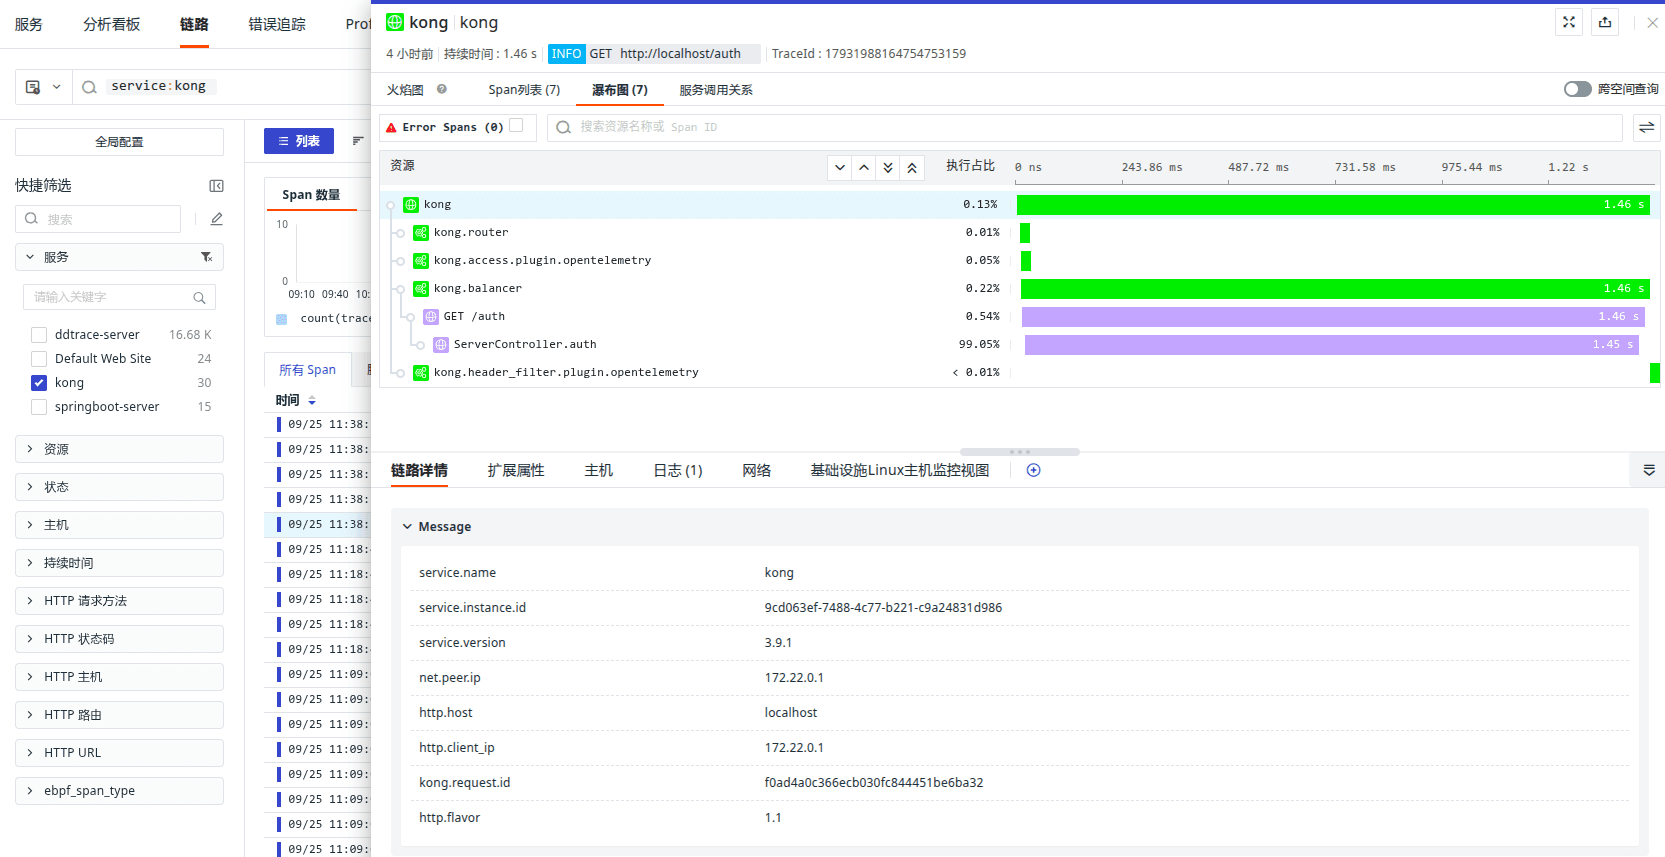
Task: Expand the HTTP 状态码 filter section
Action: point(119,639)
